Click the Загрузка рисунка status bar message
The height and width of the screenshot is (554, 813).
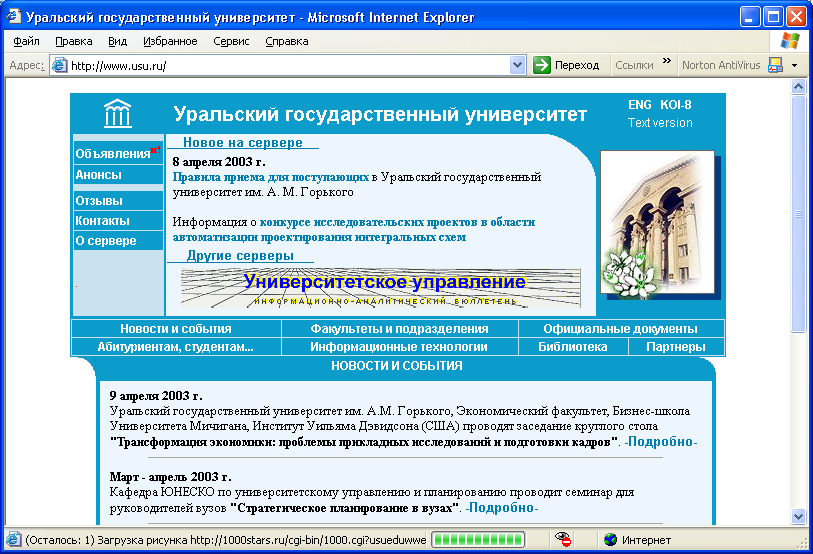[226, 540]
